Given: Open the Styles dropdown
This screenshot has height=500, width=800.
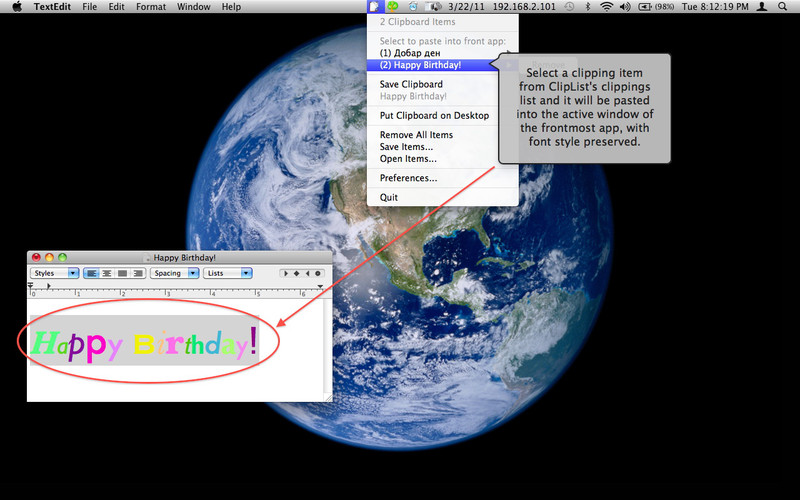Looking at the screenshot, I should click(x=55, y=273).
